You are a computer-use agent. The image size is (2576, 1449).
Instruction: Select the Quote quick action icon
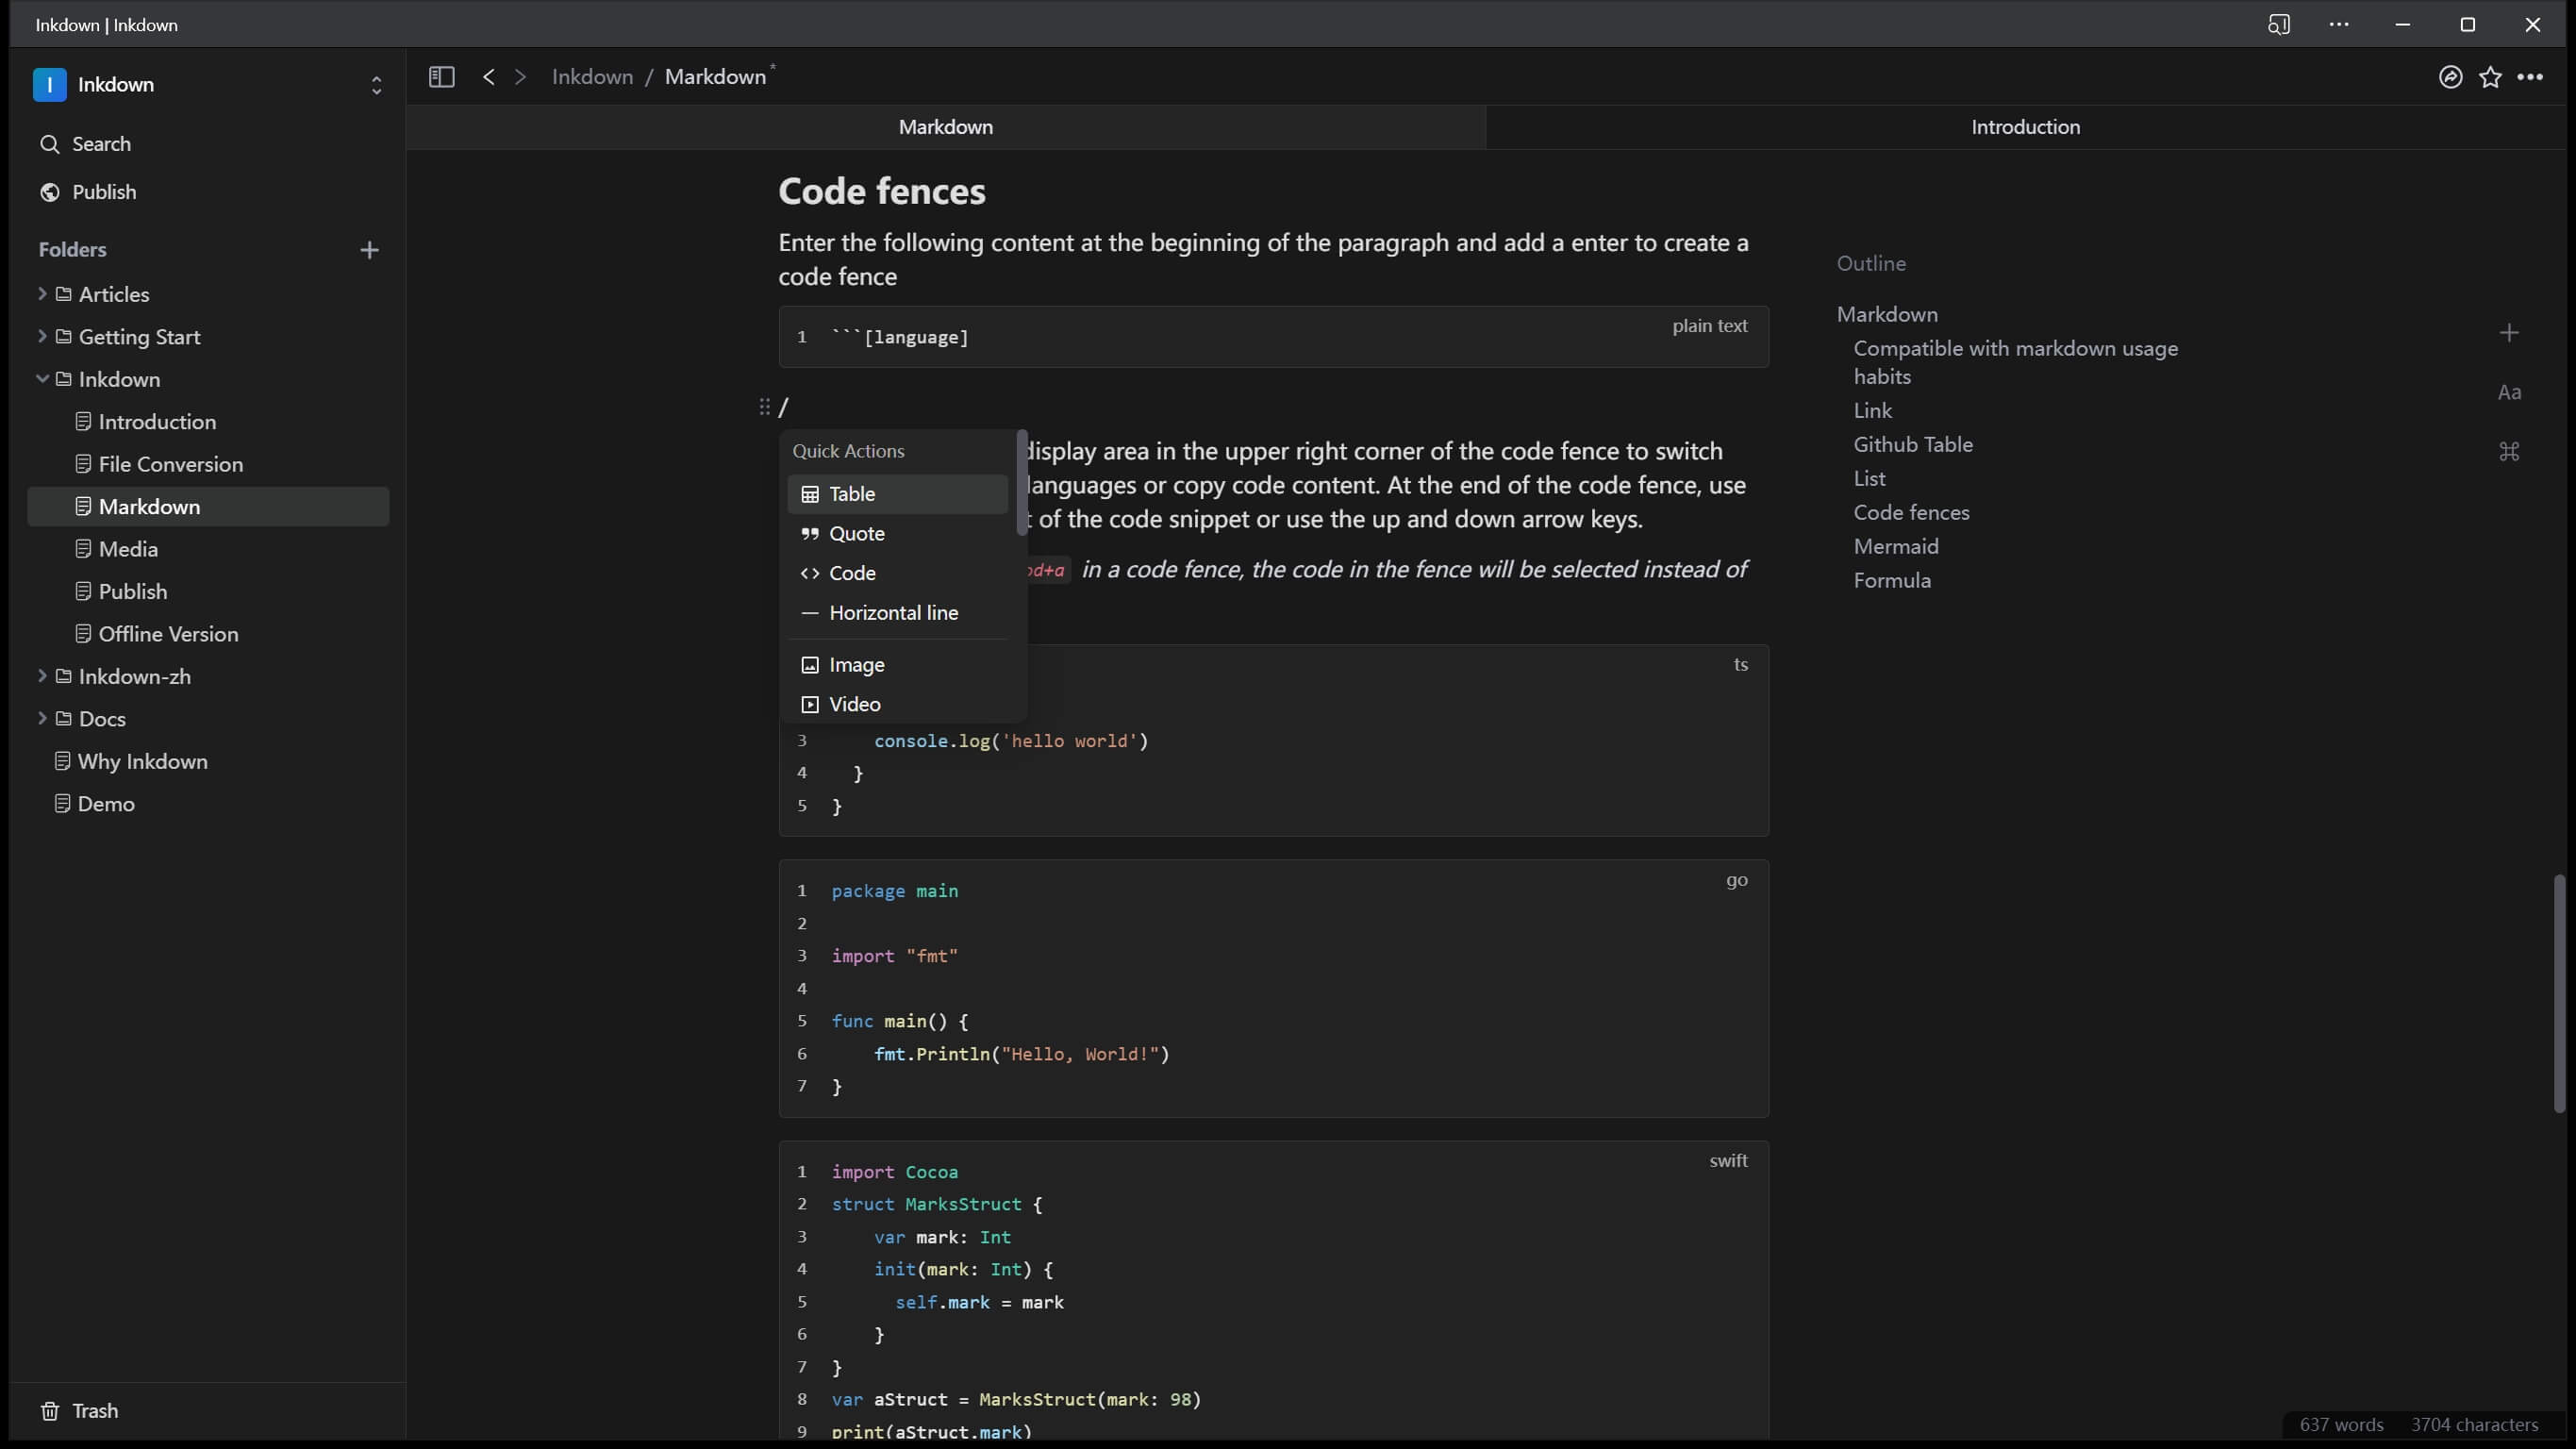pos(810,533)
